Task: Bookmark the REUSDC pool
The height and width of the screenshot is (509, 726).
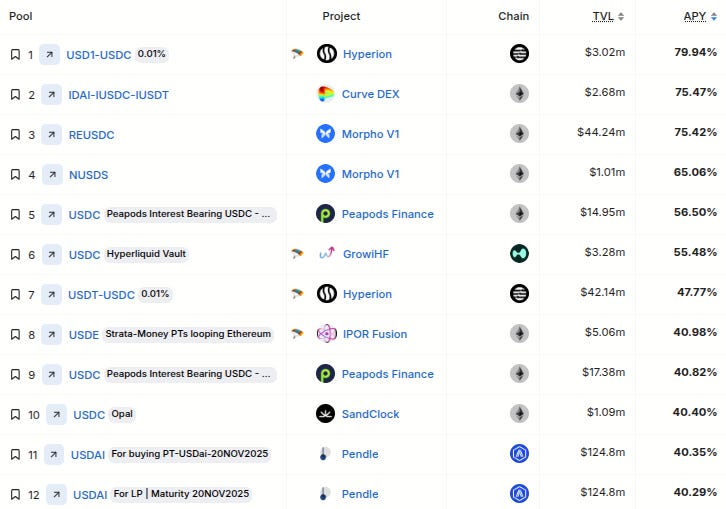Action: point(15,135)
